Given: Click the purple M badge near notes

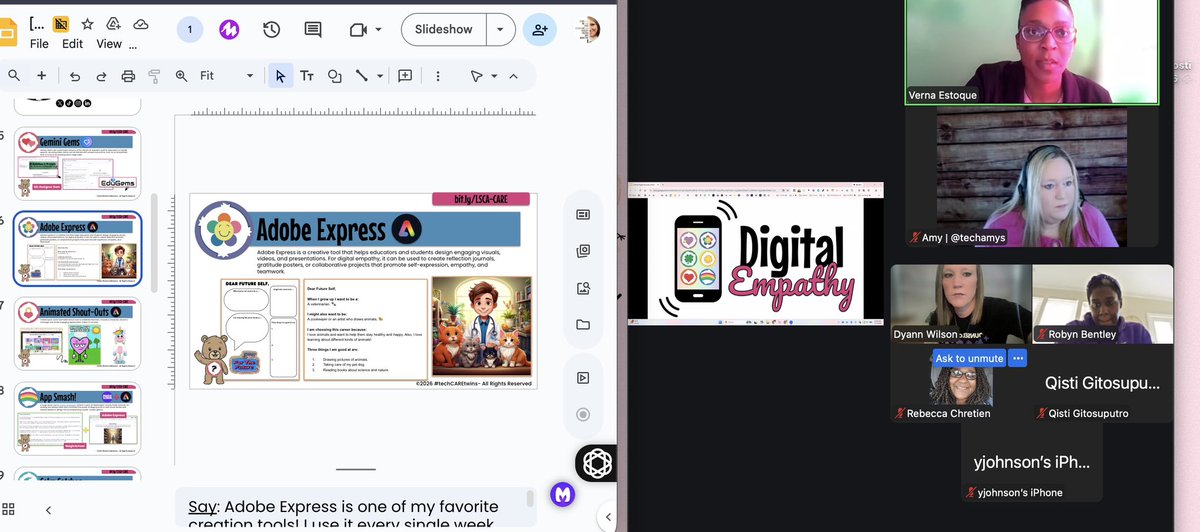Looking at the screenshot, I should [x=562, y=494].
